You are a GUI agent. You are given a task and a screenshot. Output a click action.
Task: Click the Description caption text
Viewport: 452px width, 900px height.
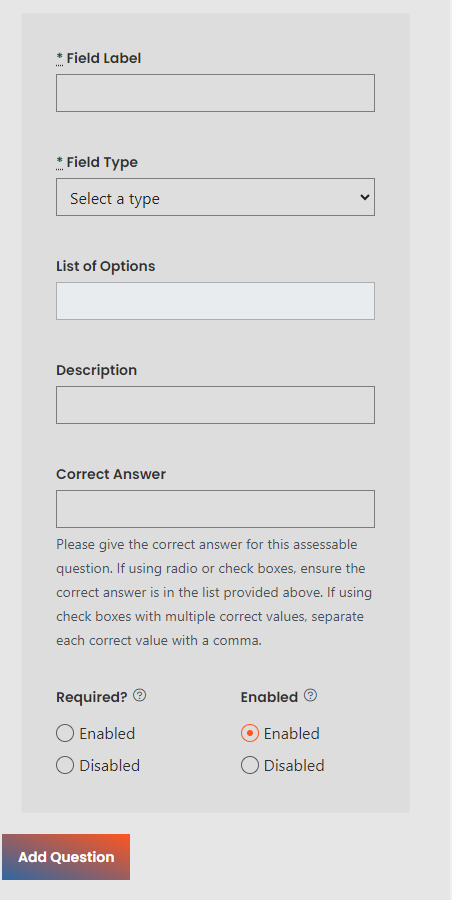[96, 370]
